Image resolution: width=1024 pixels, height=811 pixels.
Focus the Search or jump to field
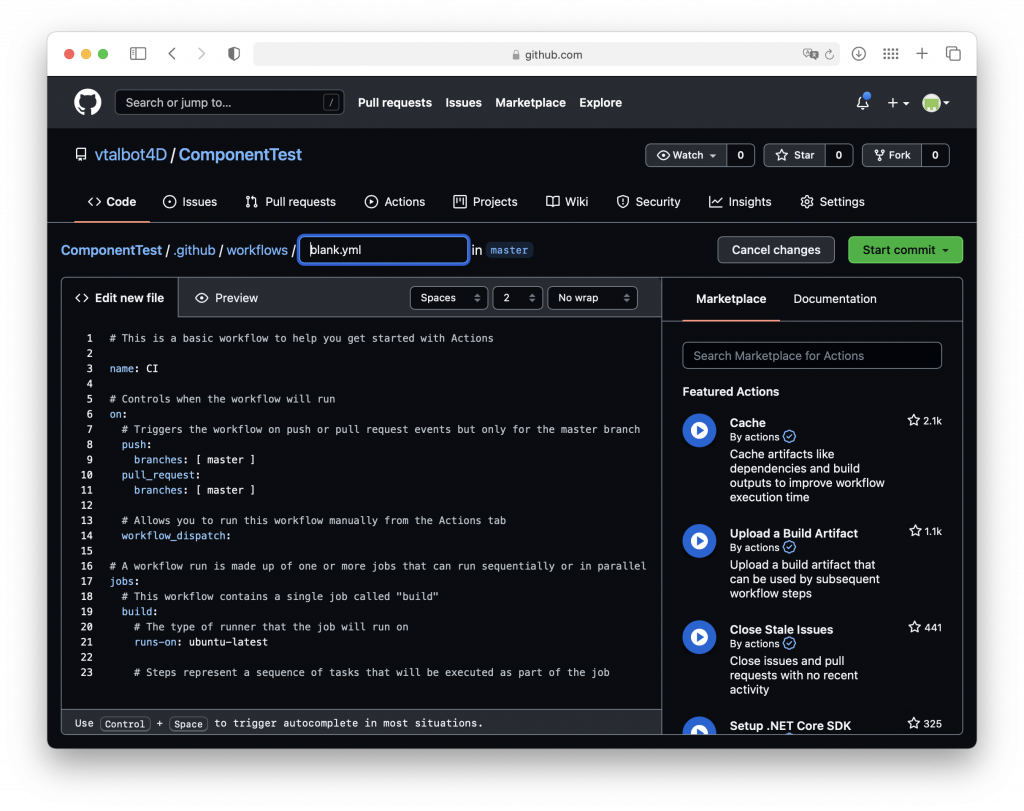pos(229,103)
